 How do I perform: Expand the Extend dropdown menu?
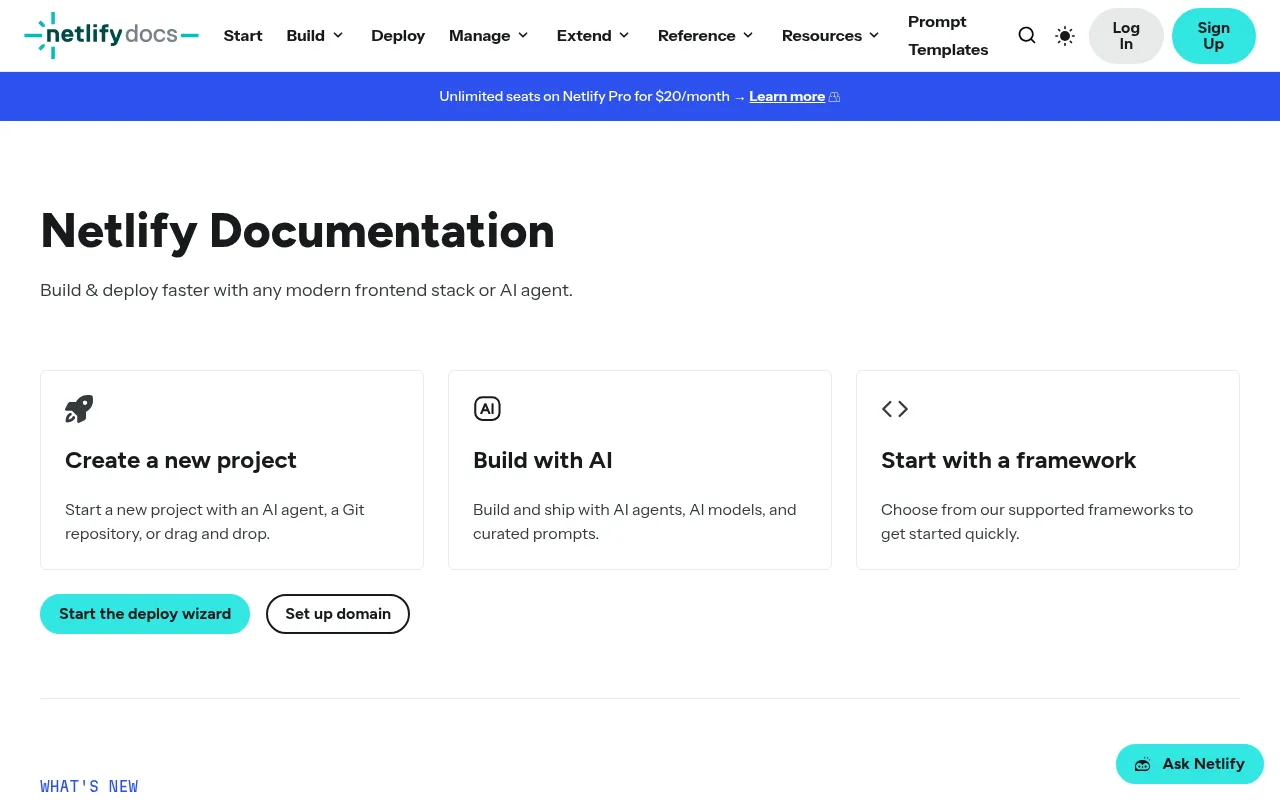(x=594, y=36)
